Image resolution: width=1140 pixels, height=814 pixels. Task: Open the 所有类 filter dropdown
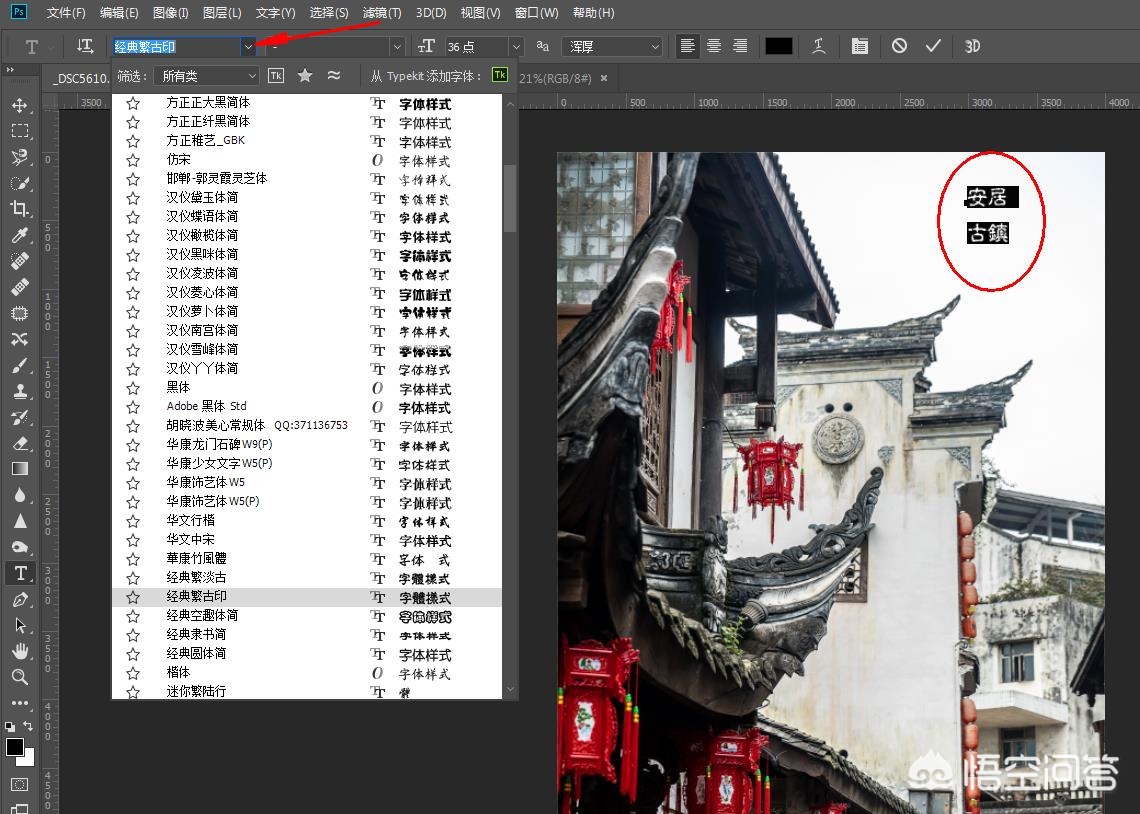pos(210,76)
